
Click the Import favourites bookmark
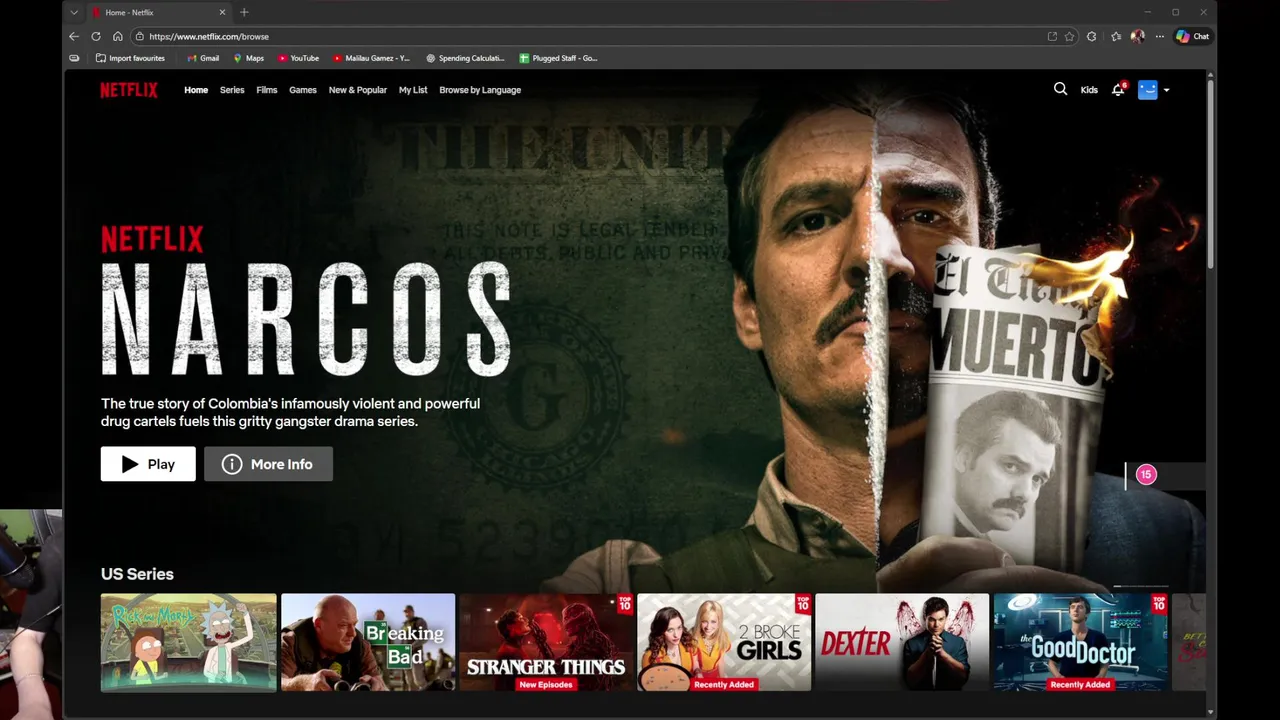(x=130, y=58)
